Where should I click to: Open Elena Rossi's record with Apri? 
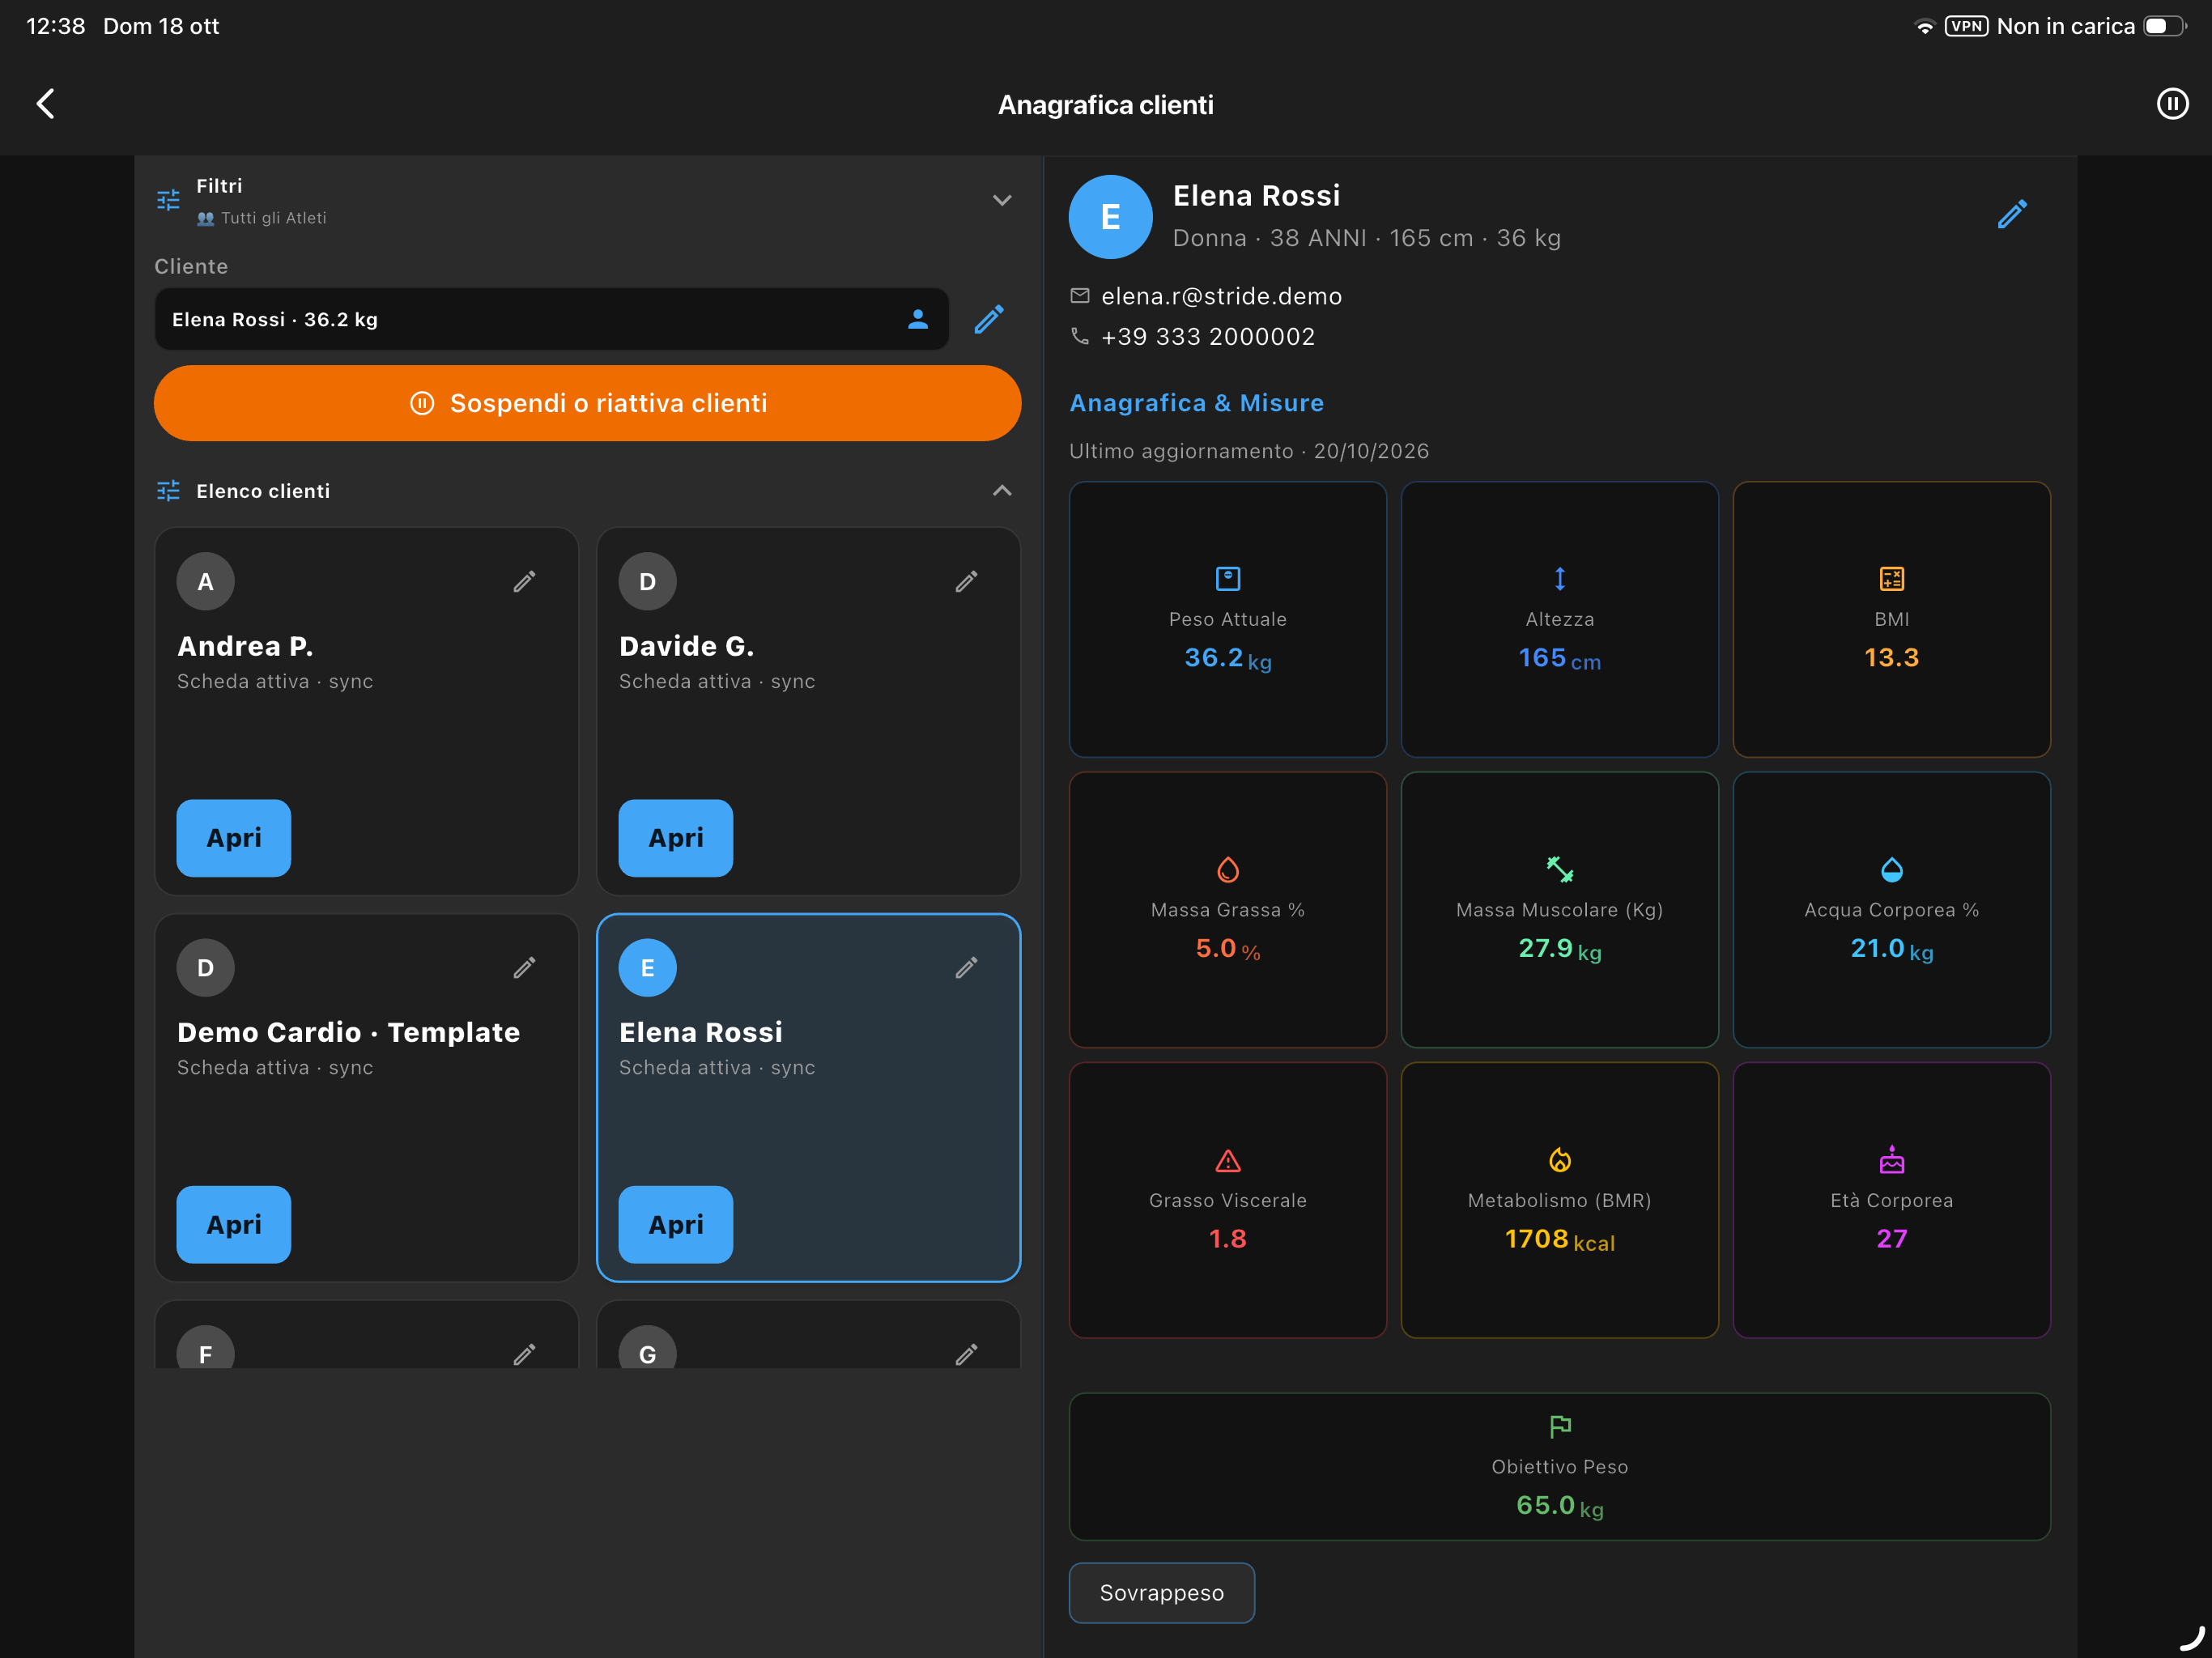click(675, 1224)
